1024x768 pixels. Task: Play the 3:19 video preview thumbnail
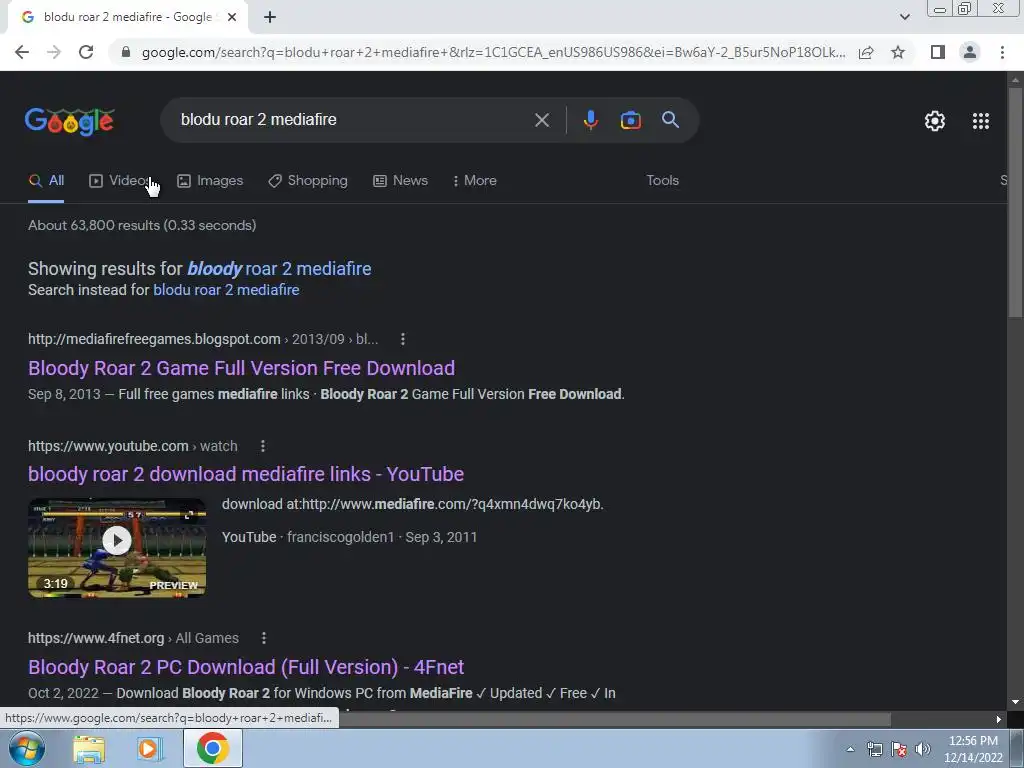coord(117,548)
